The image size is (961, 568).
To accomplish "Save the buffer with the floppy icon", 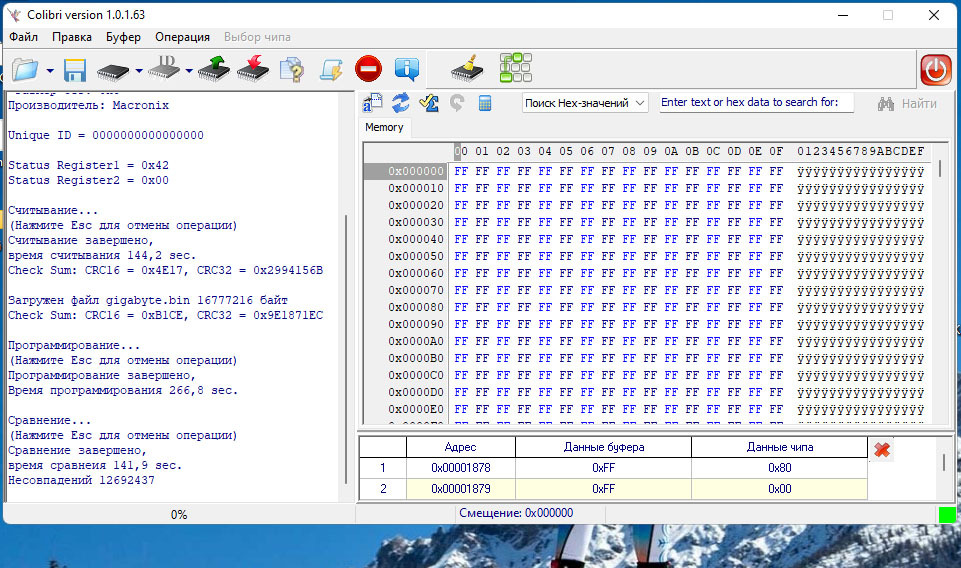I will pyautogui.click(x=75, y=70).
